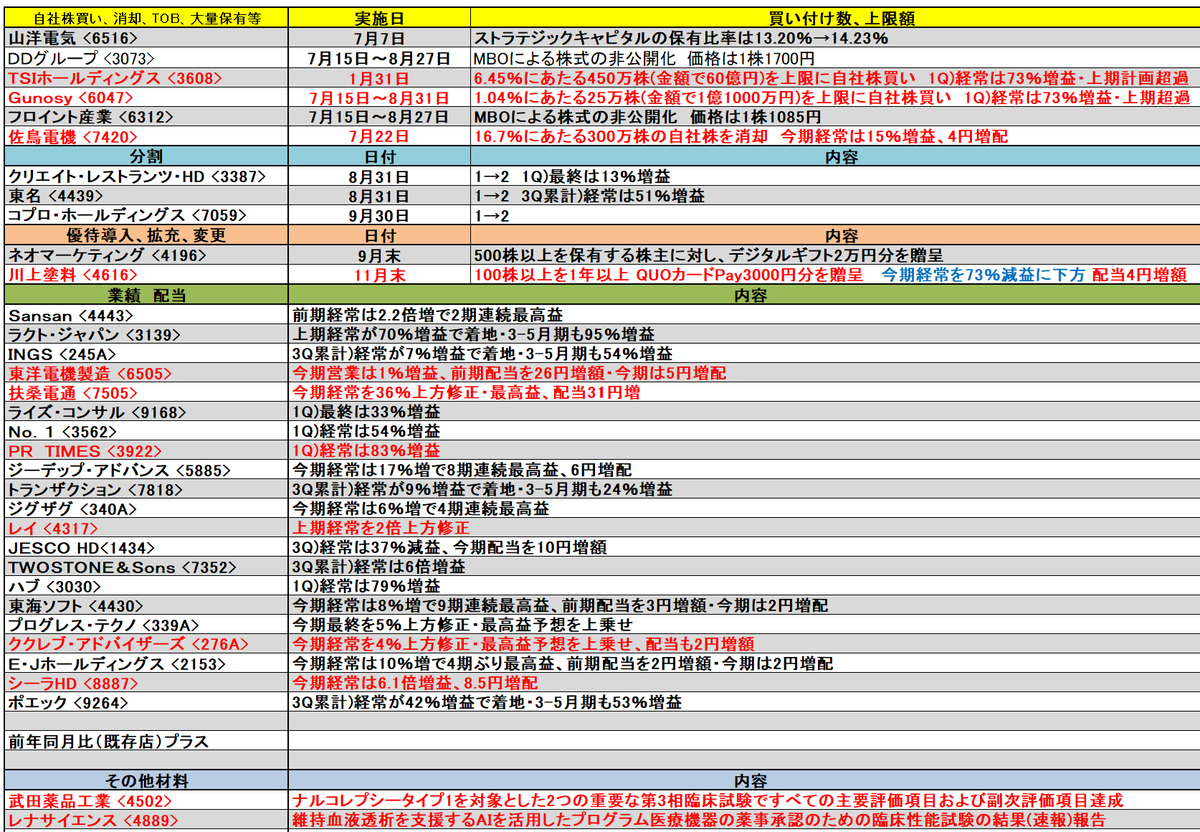Click the 9月末 date cell

point(380,255)
